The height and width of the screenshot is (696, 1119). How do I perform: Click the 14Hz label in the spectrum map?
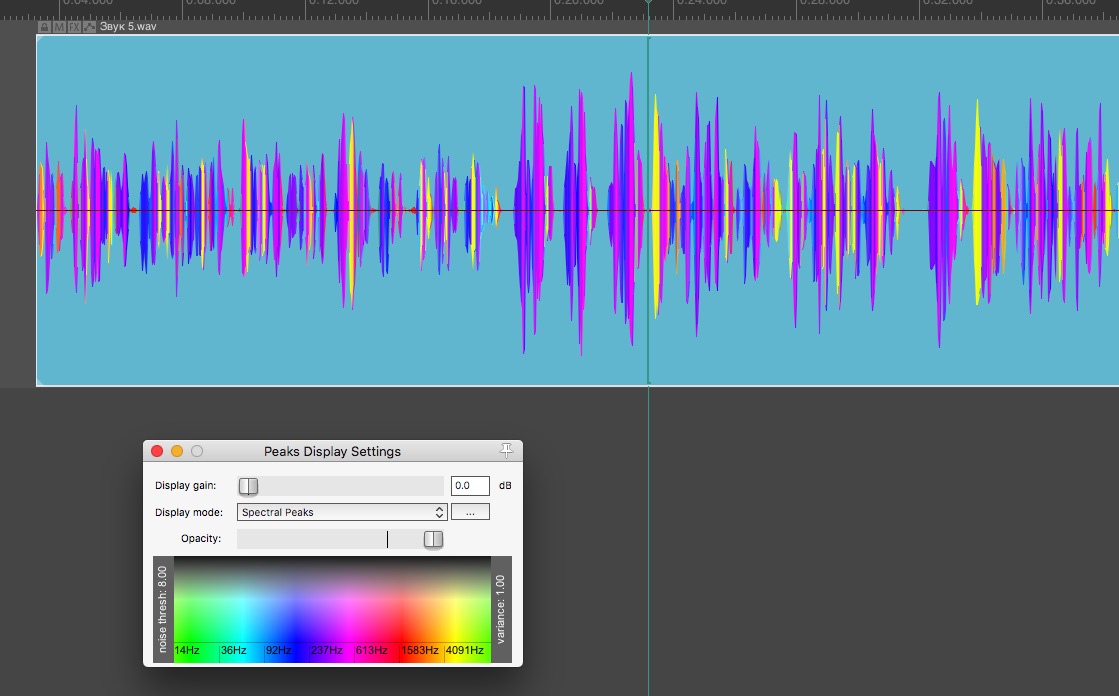(187, 651)
